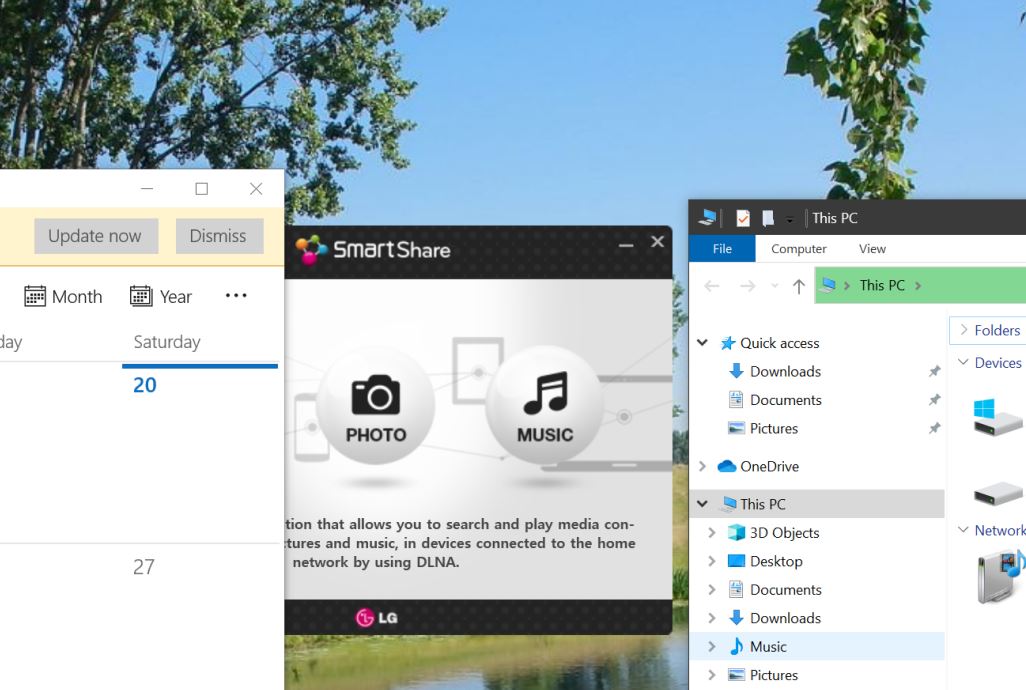Select This PC in navigation pane
Image resolution: width=1026 pixels, height=690 pixels.
point(763,504)
